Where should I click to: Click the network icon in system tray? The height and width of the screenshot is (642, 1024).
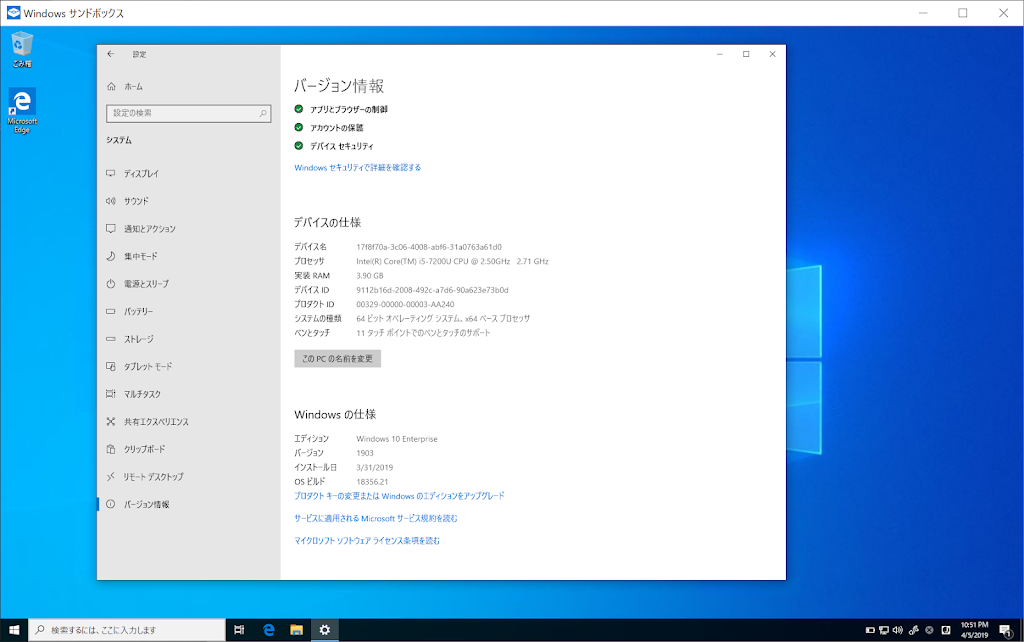coord(884,630)
